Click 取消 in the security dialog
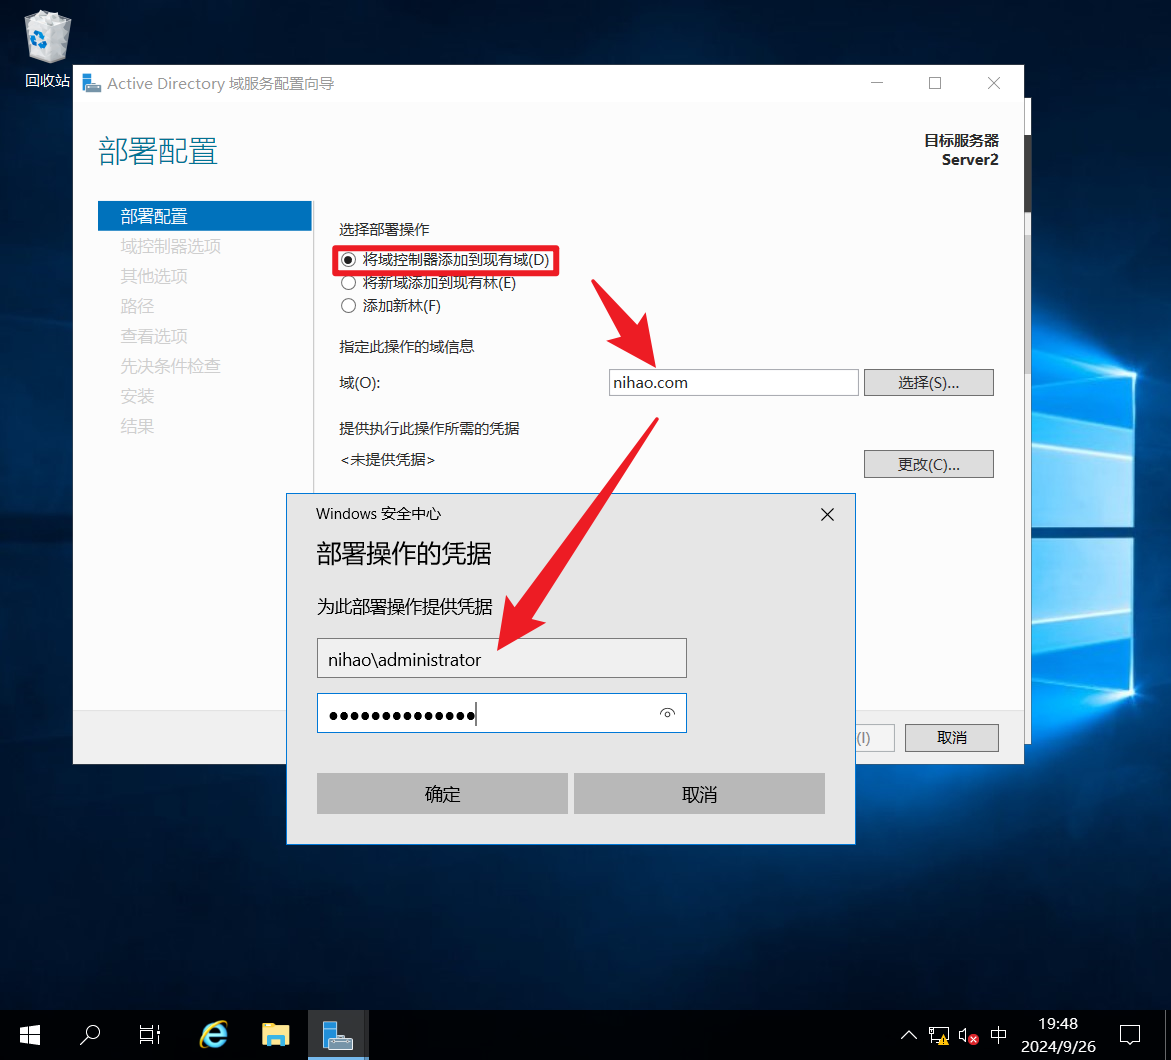Viewport: 1171px width, 1060px height. [699, 794]
